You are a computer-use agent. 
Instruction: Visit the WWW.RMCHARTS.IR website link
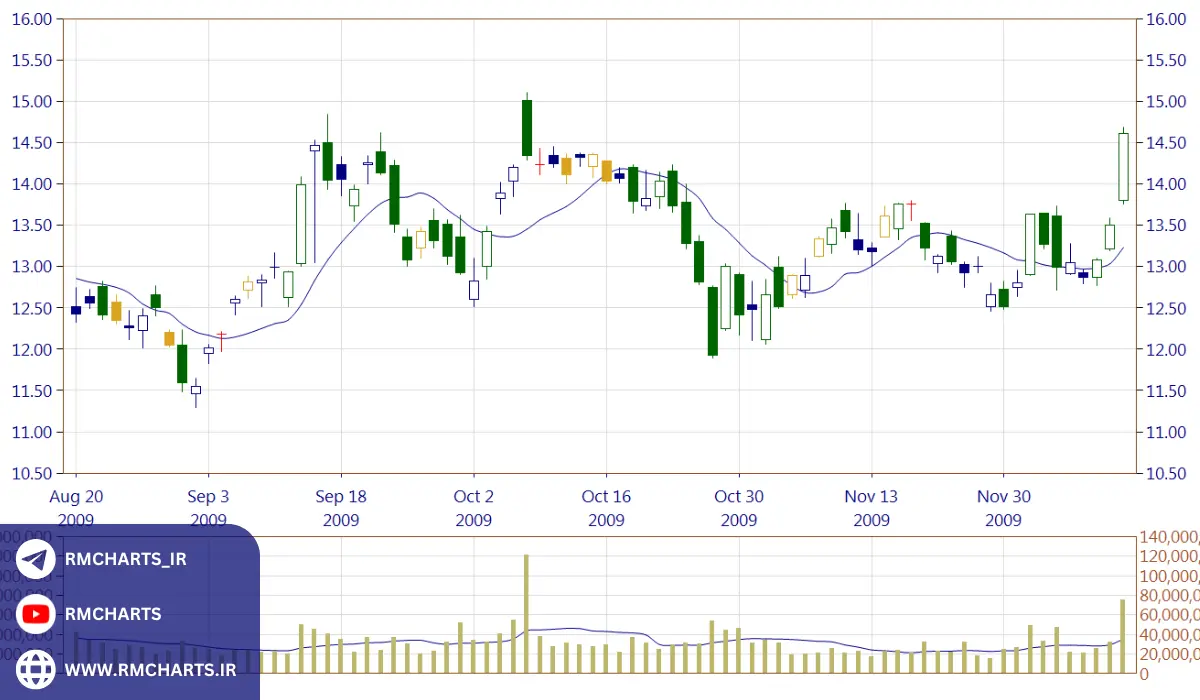150,669
